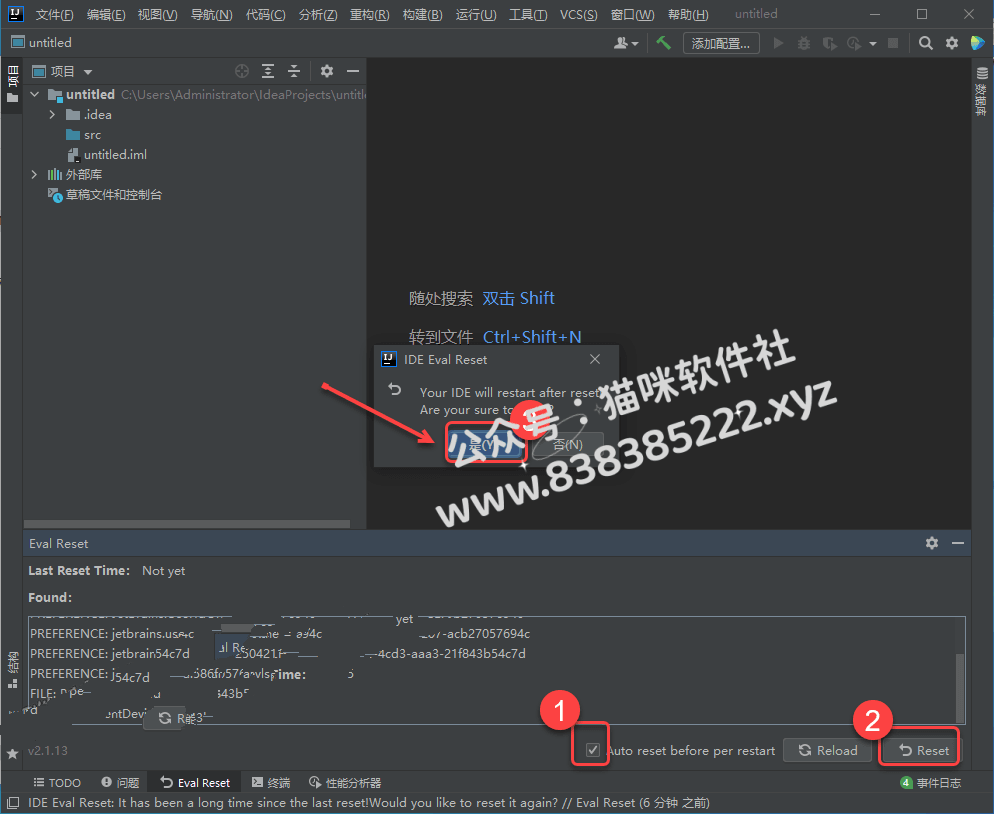Click the Search Everywhere magnifier icon
994x814 pixels.
pos(926,42)
